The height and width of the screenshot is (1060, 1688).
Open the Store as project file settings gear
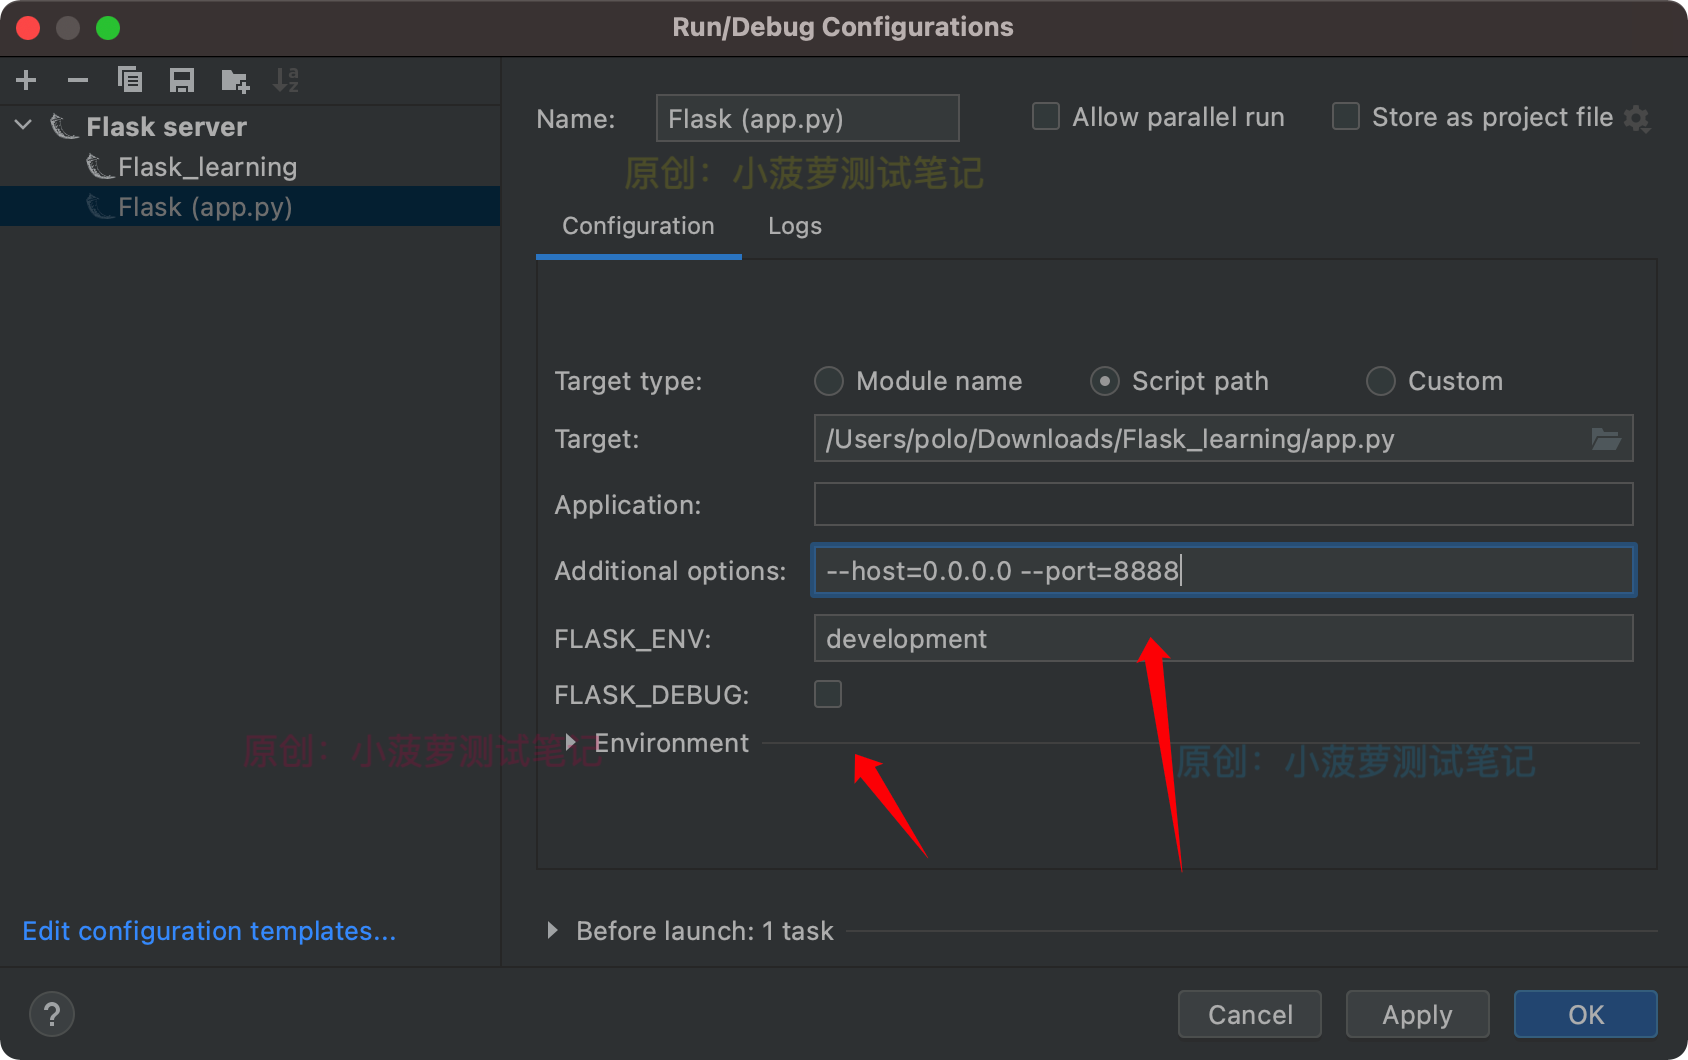point(1638,118)
